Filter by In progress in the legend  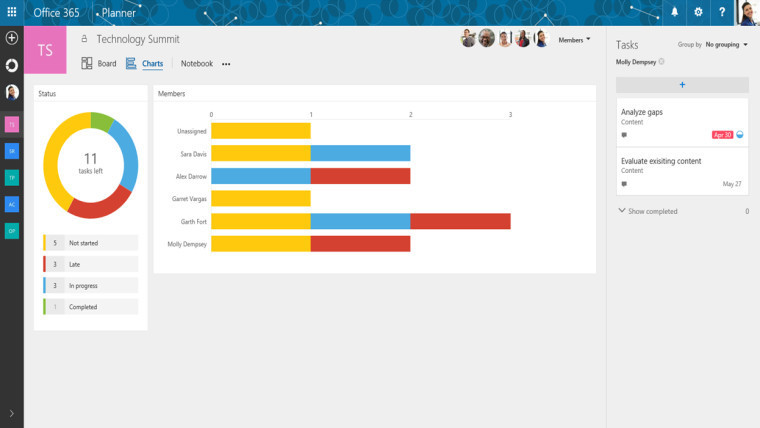(91, 285)
